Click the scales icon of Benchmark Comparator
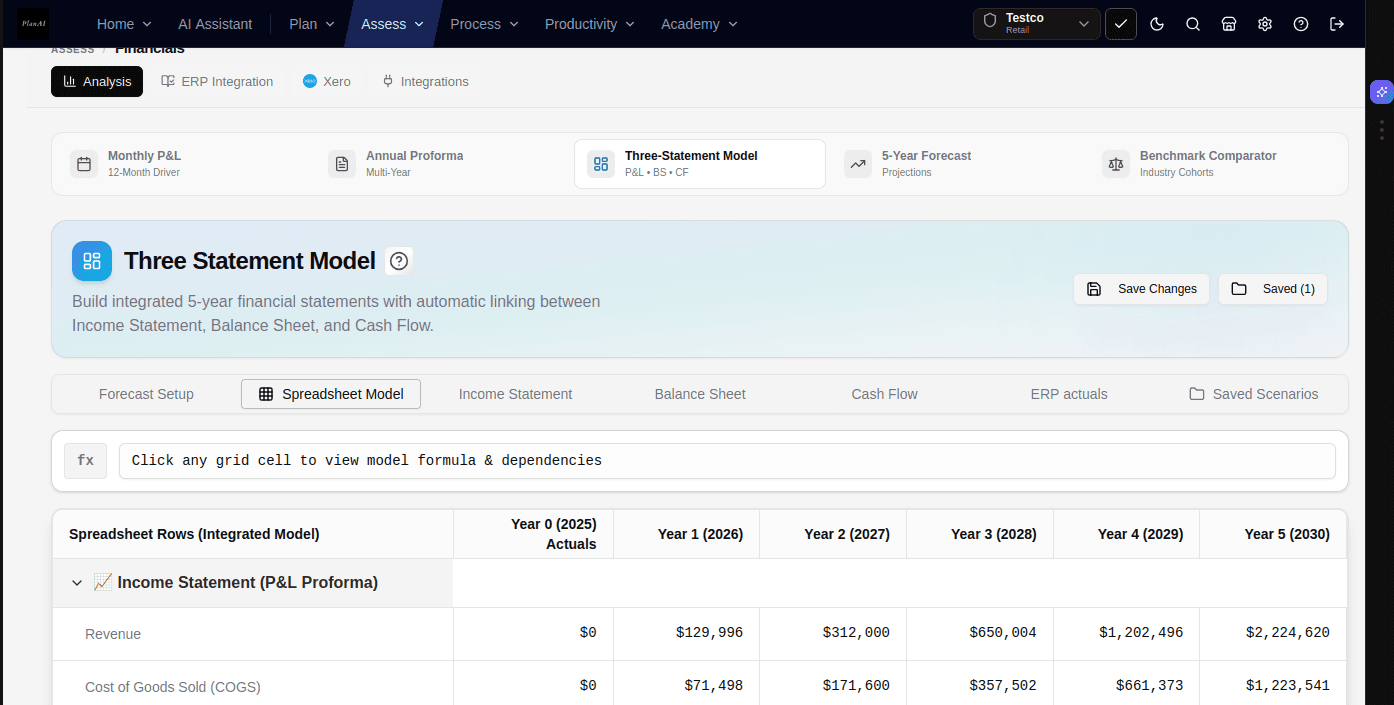Viewport: 1394px width, 705px height. pyautogui.click(x=1116, y=164)
